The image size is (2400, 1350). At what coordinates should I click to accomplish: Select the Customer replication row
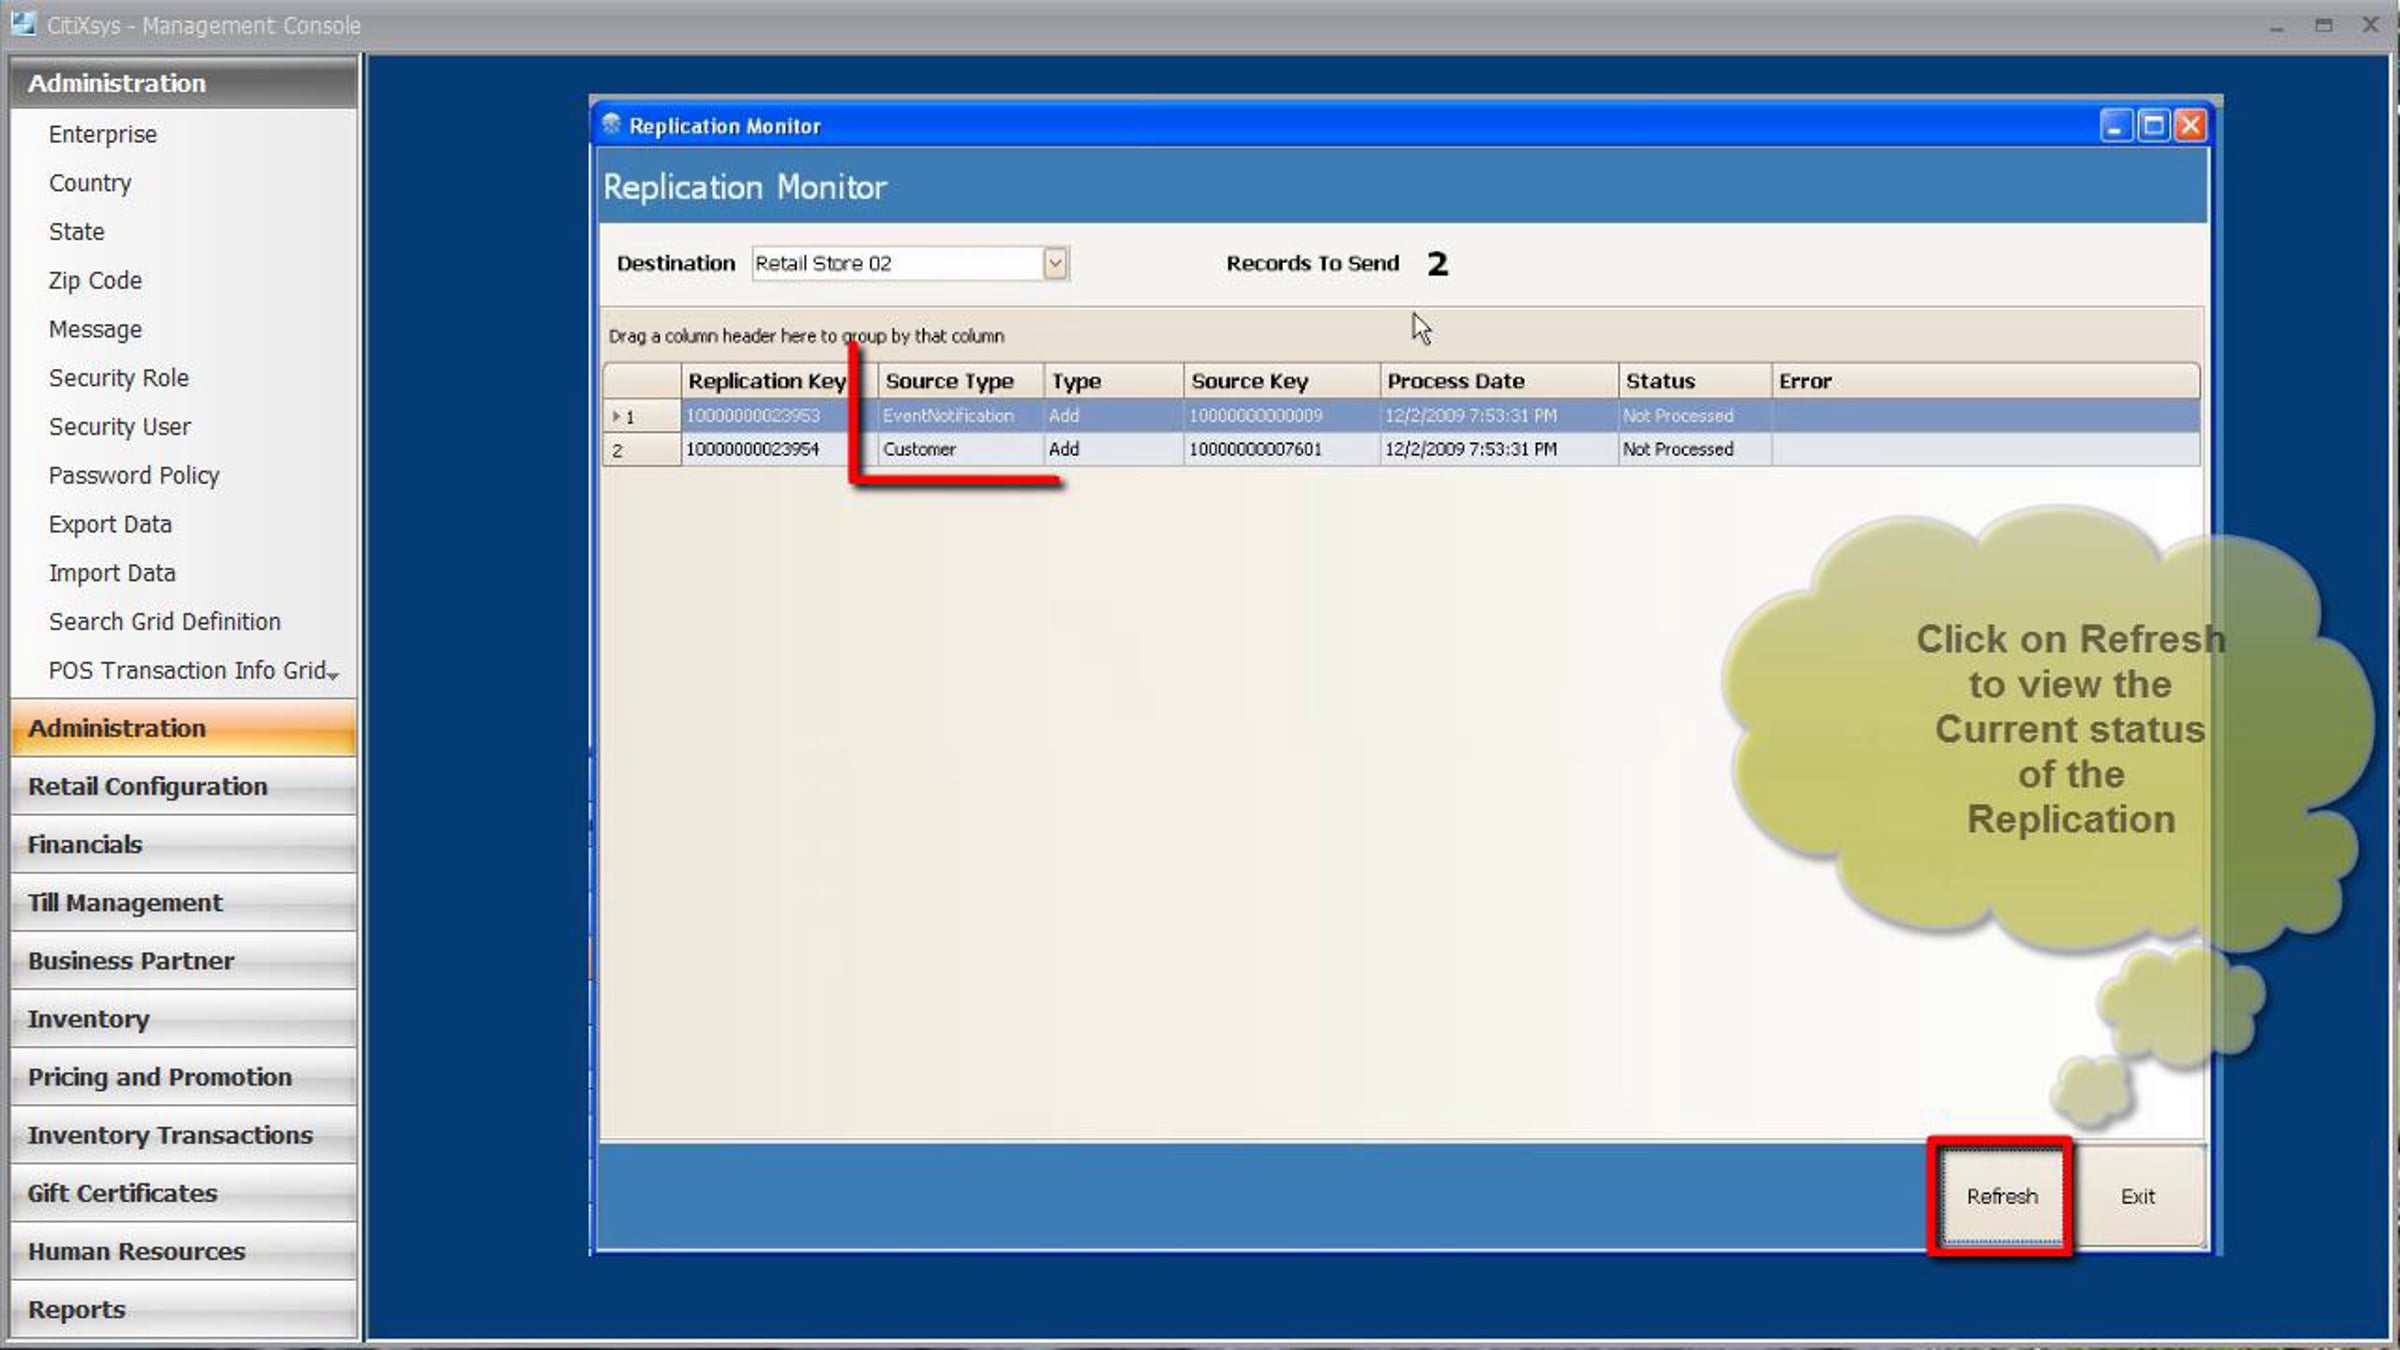920,450
